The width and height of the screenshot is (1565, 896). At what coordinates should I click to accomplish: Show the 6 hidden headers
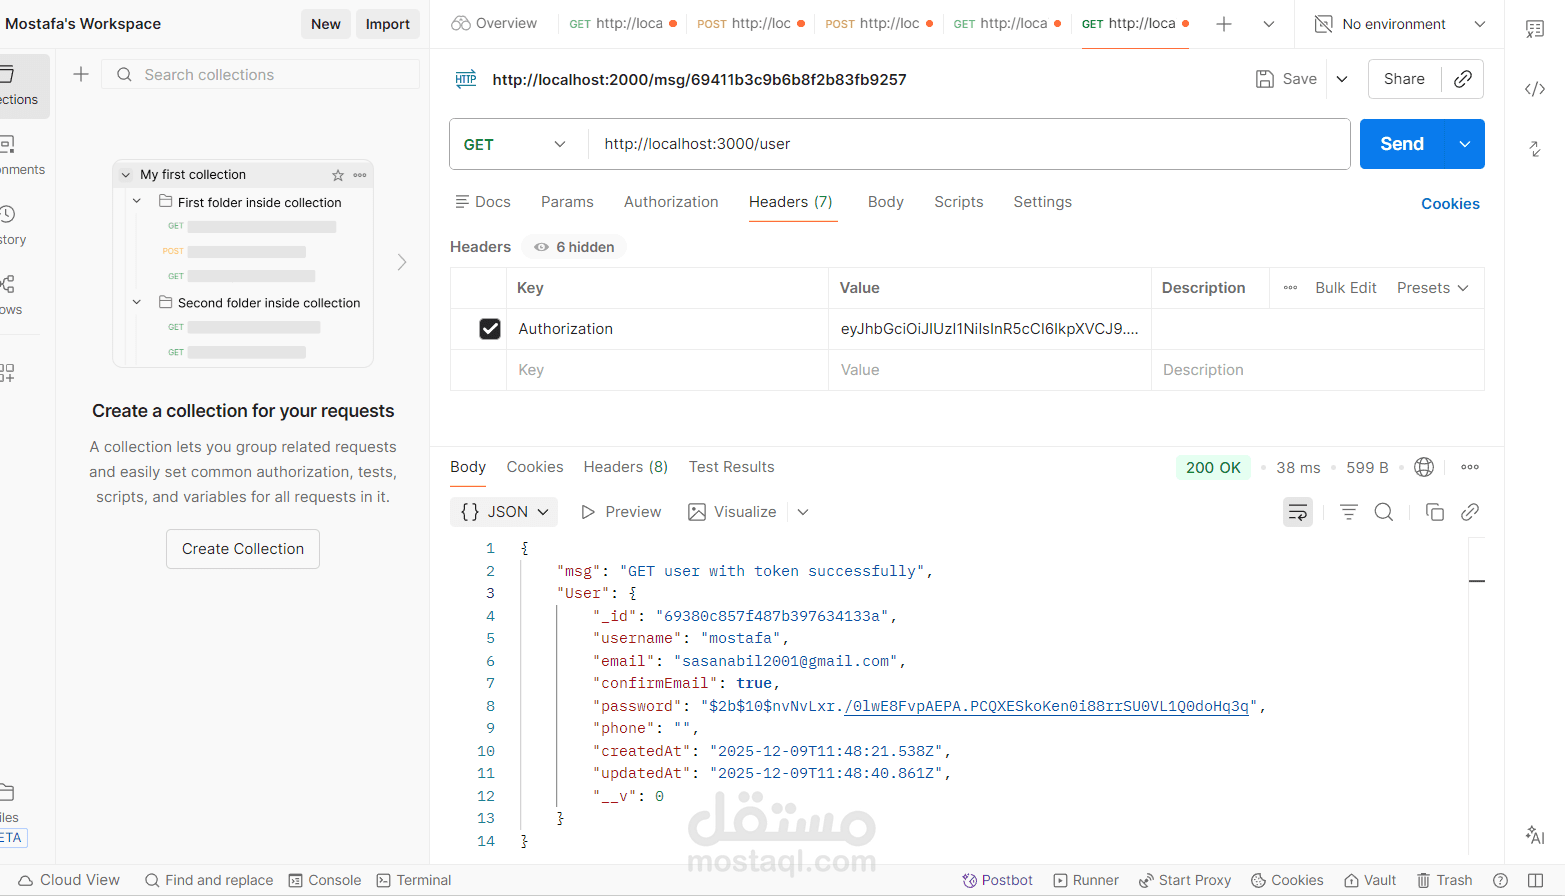click(x=575, y=247)
